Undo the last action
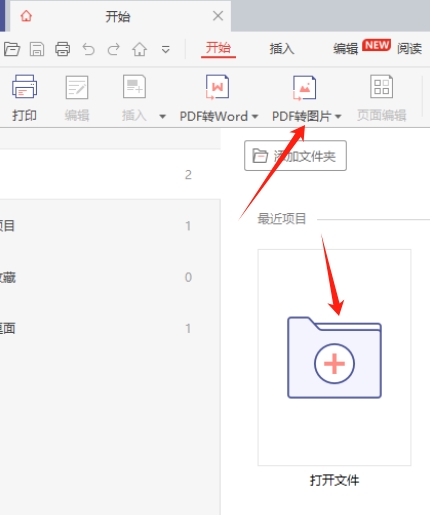 tap(88, 49)
